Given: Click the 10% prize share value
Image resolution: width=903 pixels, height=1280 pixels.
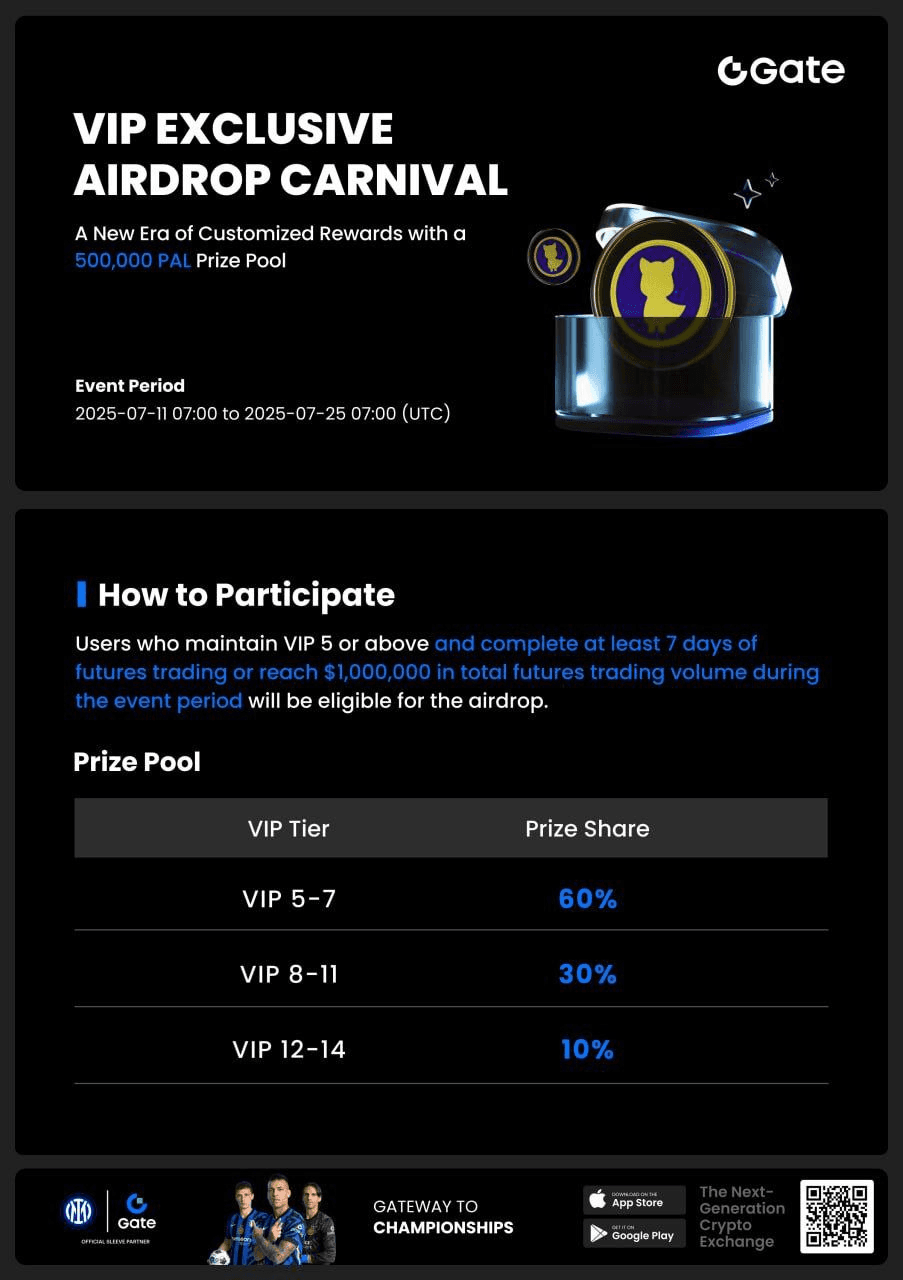Looking at the screenshot, I should click(x=588, y=1049).
